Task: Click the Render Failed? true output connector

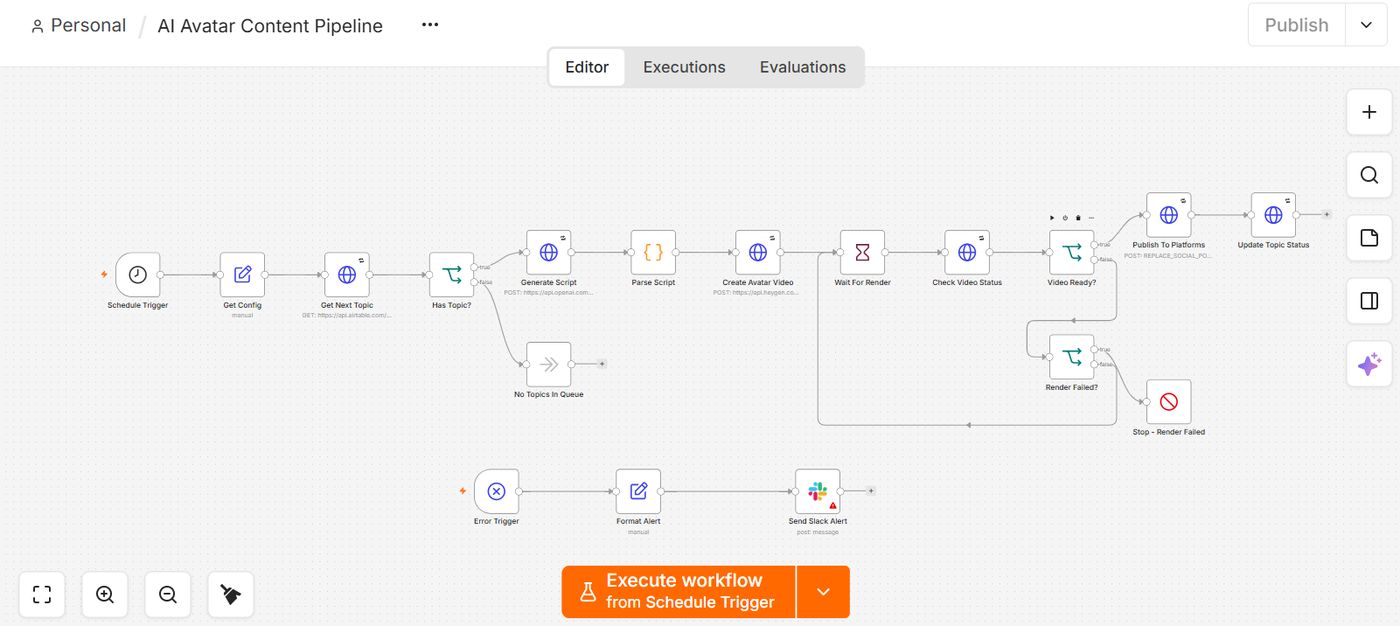Action: click(x=1095, y=349)
